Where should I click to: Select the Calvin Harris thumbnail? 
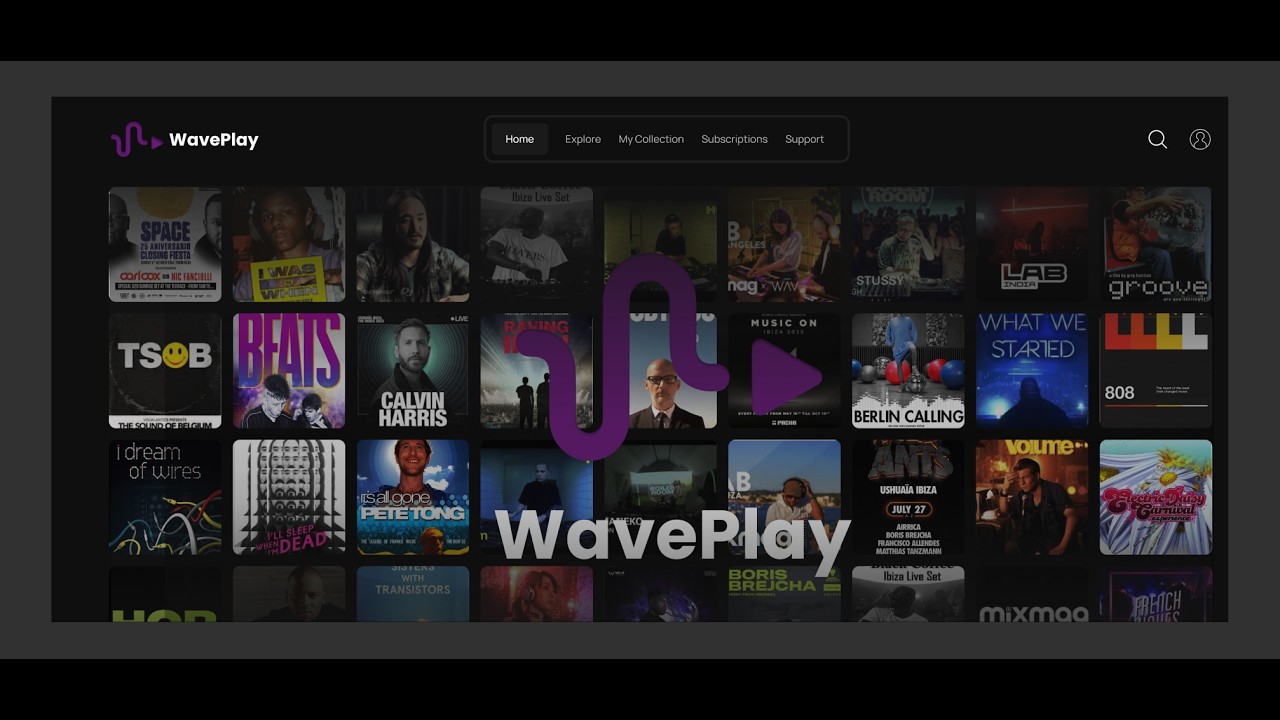(413, 371)
